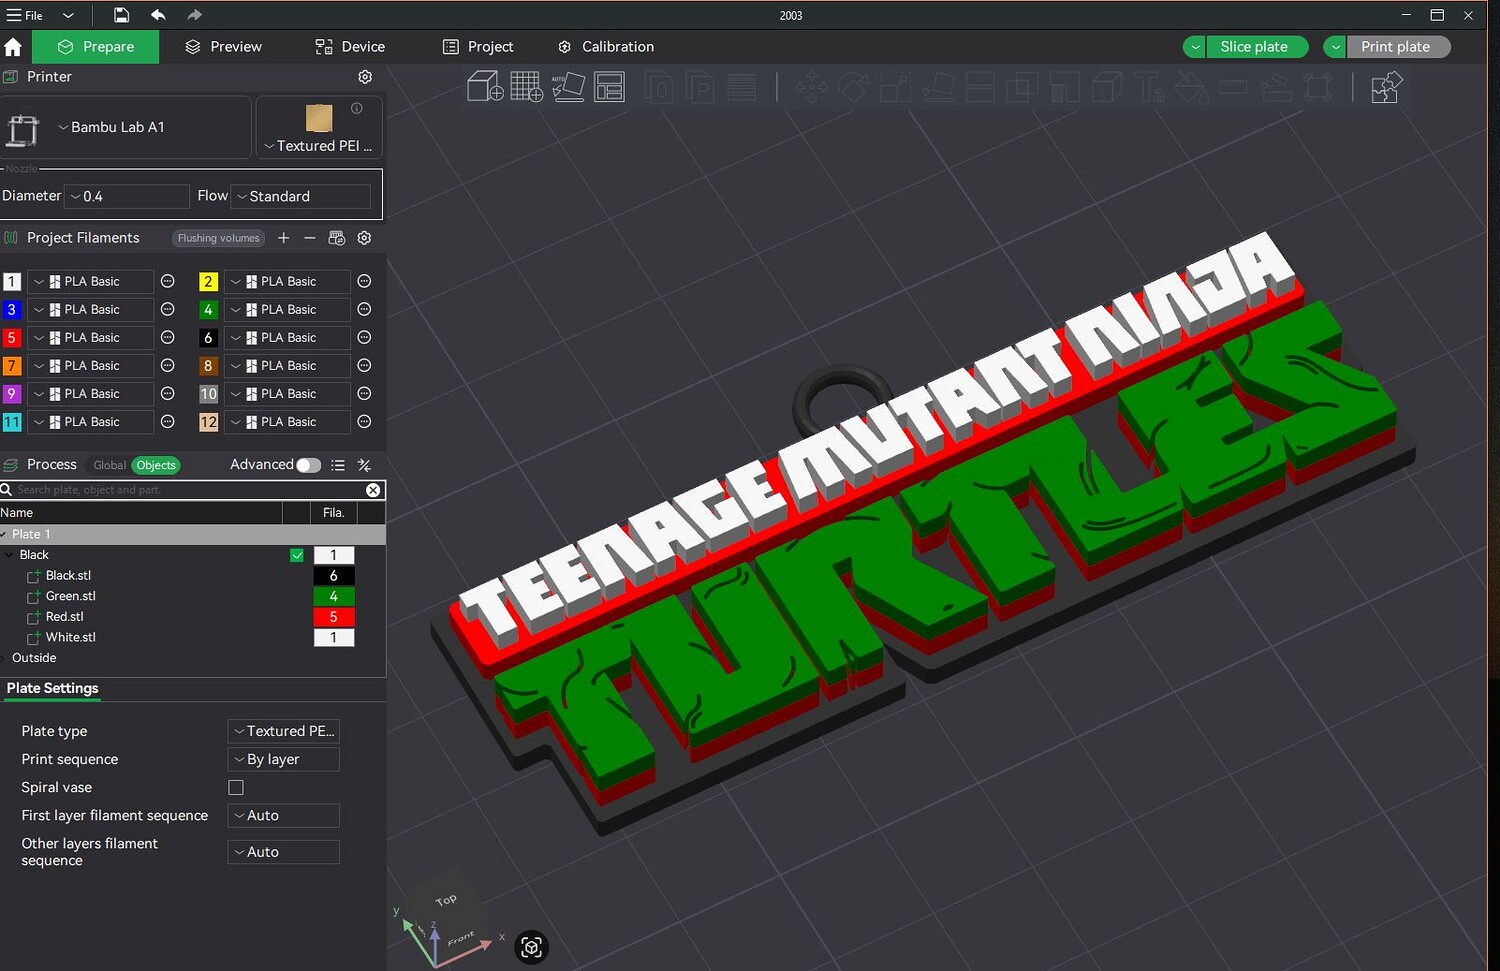The width and height of the screenshot is (1500, 971).
Task: Choose the Text shape tool icon
Action: [x=1148, y=88]
